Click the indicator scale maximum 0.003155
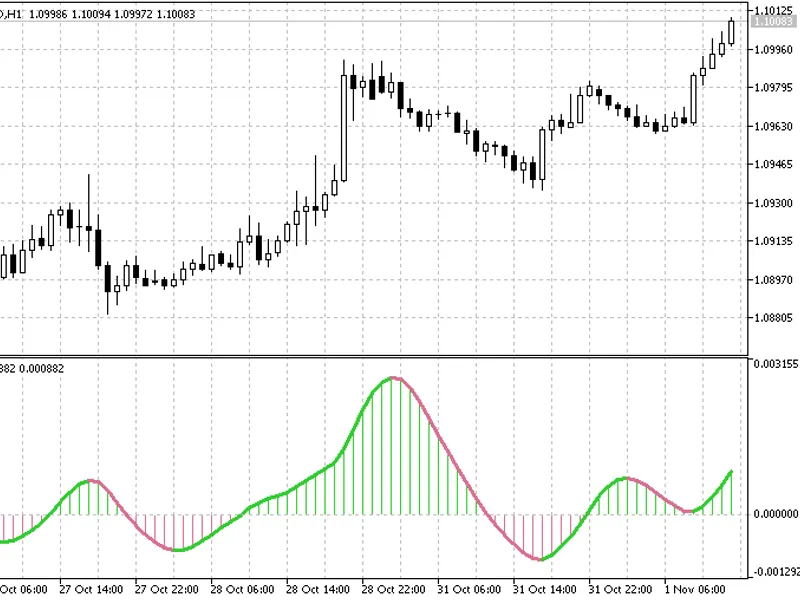The width and height of the screenshot is (800, 600). pyautogui.click(x=776, y=364)
